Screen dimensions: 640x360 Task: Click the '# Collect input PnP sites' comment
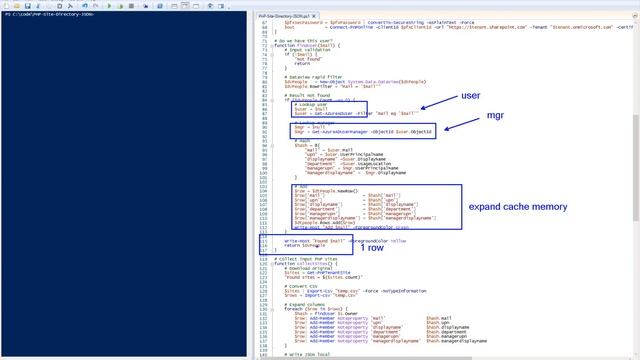306,259
